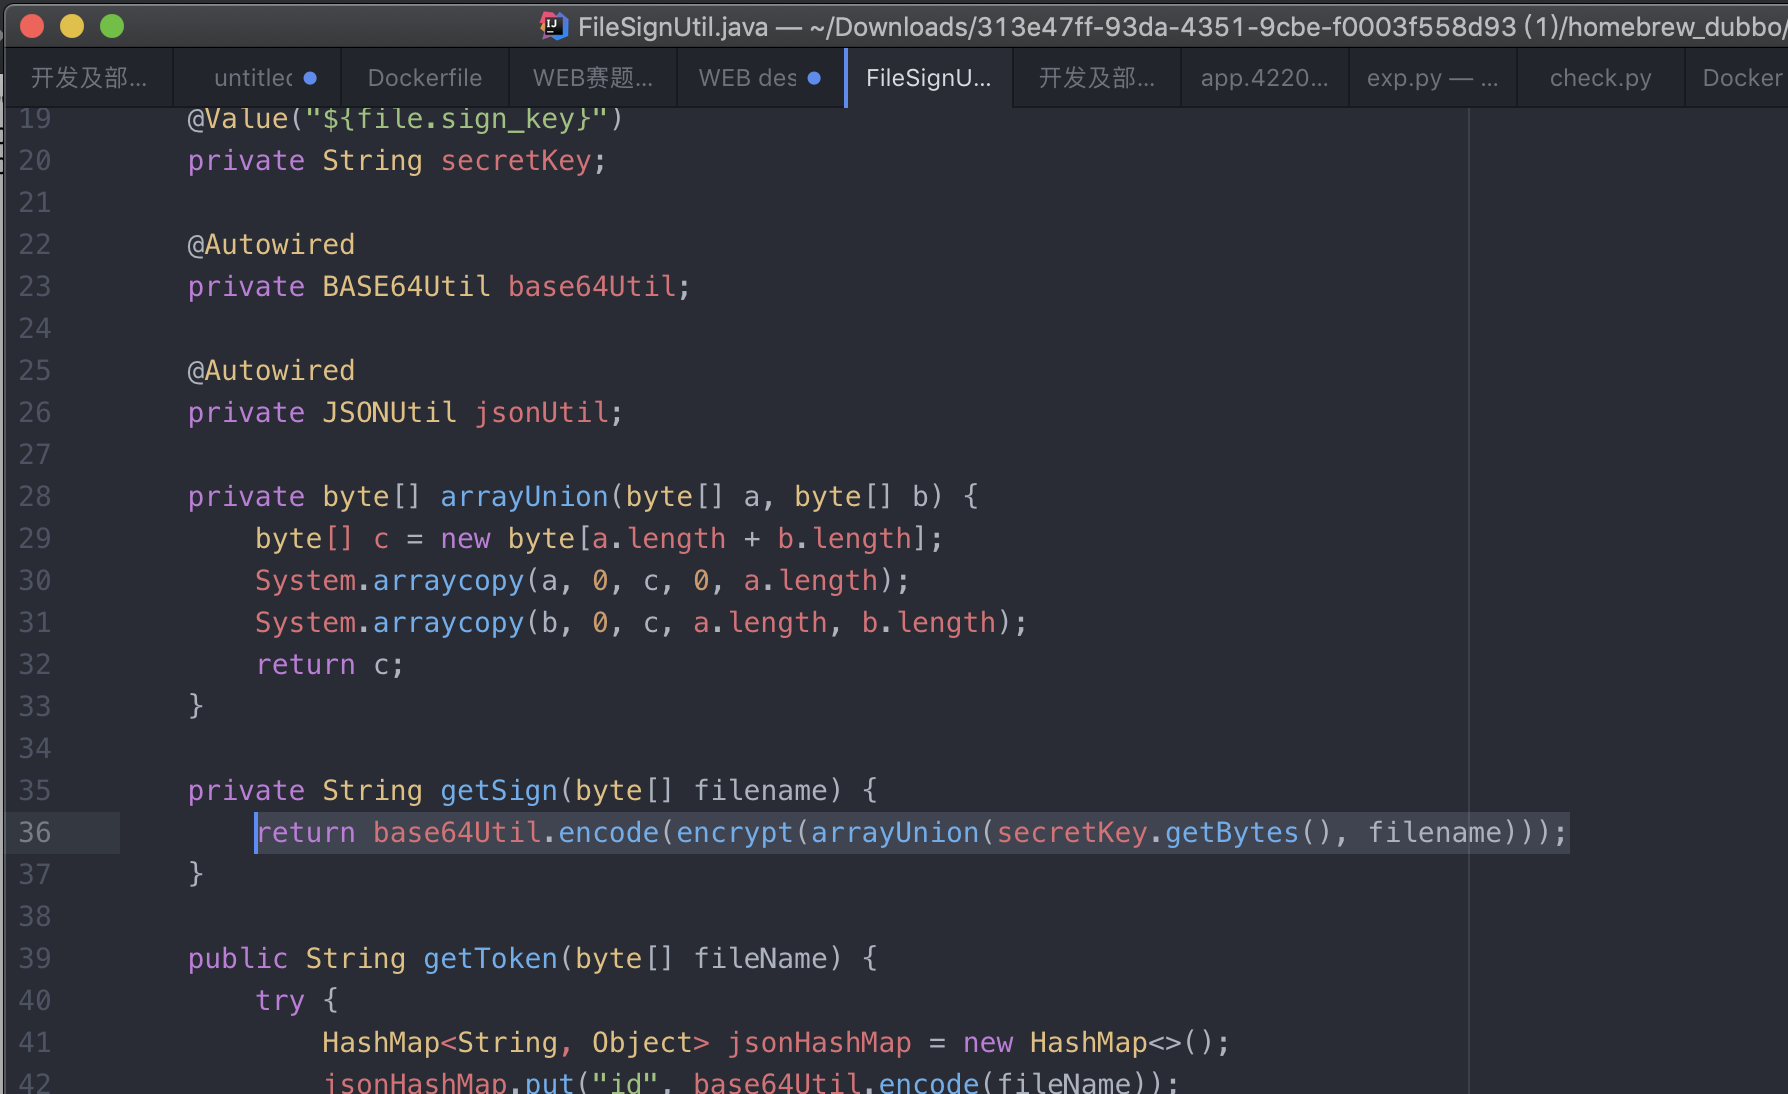
Task: Click the secretKey field on line 20
Action: 516,160
